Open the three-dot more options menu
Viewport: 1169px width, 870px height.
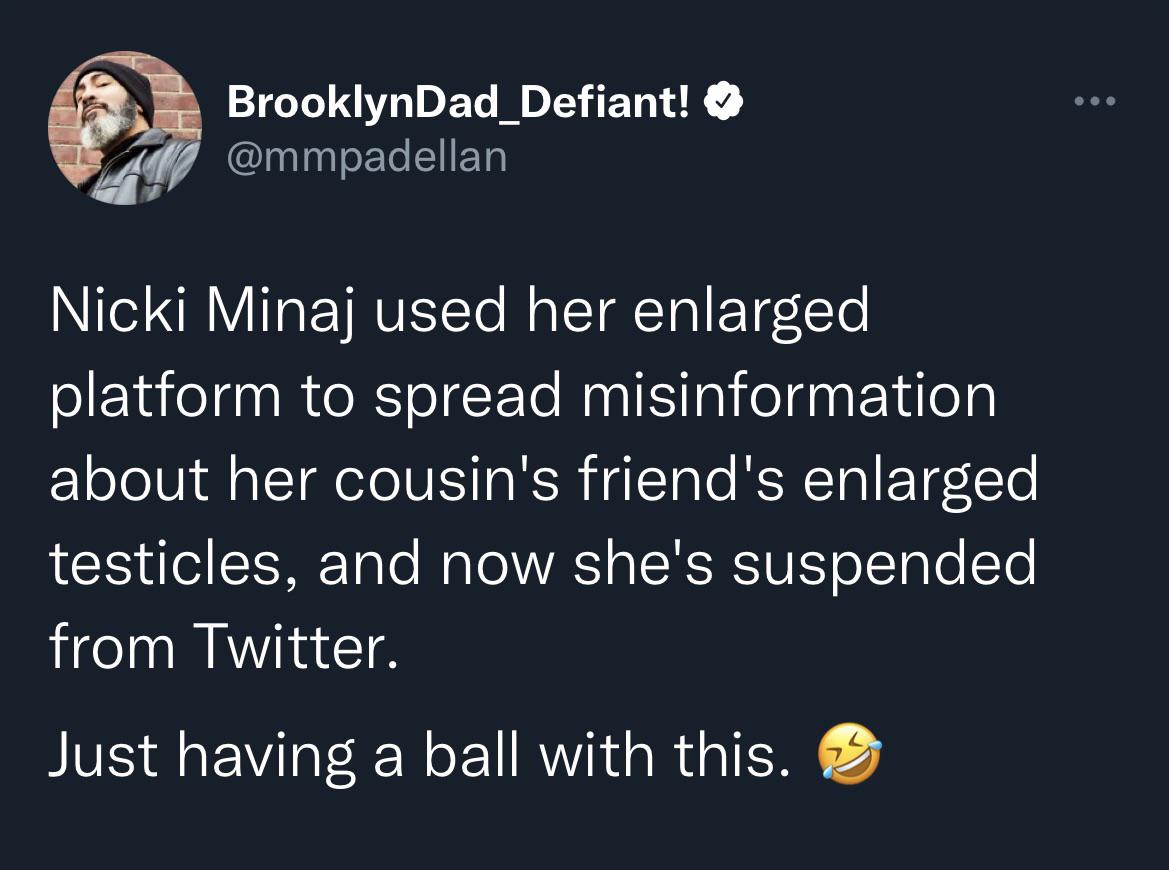click(x=1094, y=102)
